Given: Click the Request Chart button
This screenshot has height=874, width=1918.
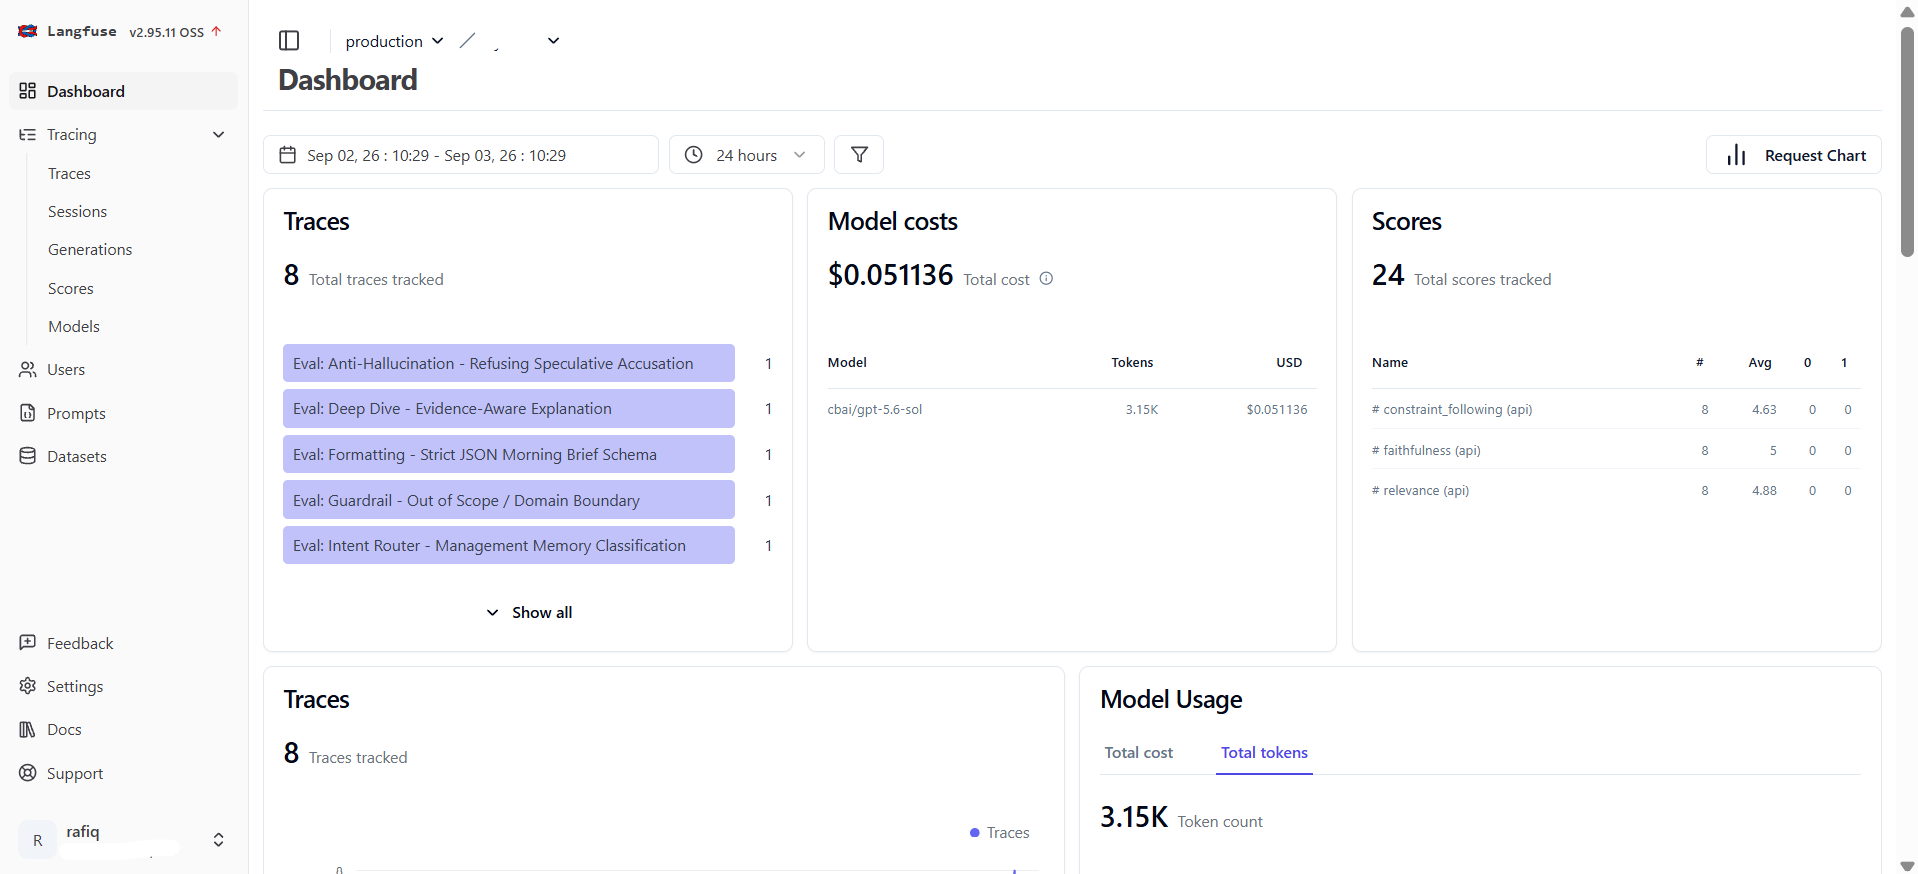Looking at the screenshot, I should 1794,155.
